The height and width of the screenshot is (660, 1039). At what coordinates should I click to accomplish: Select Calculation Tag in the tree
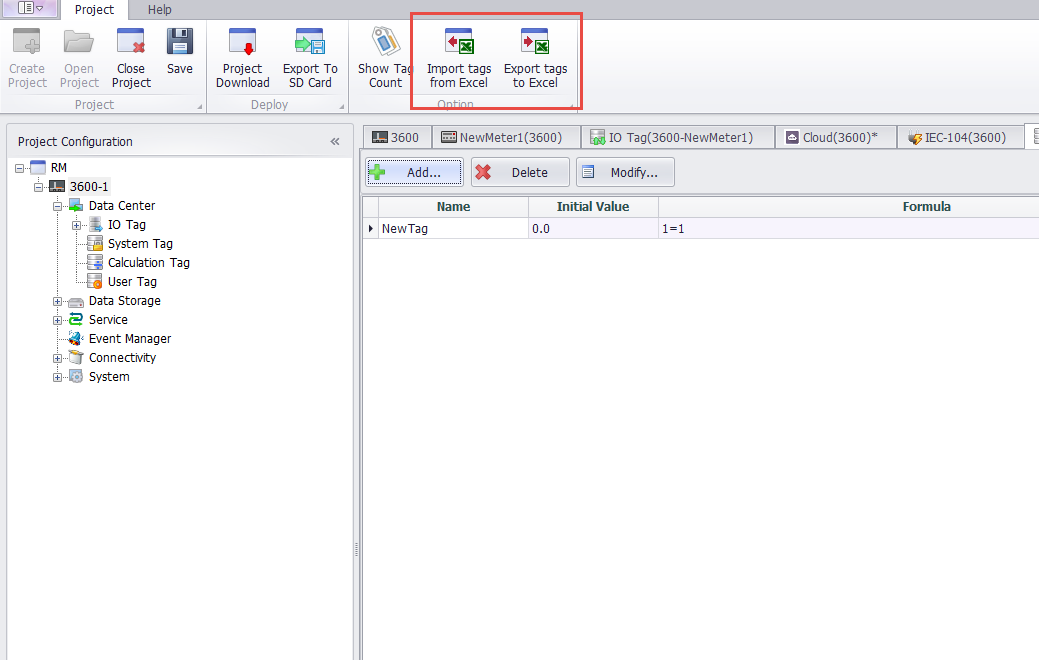(x=148, y=263)
